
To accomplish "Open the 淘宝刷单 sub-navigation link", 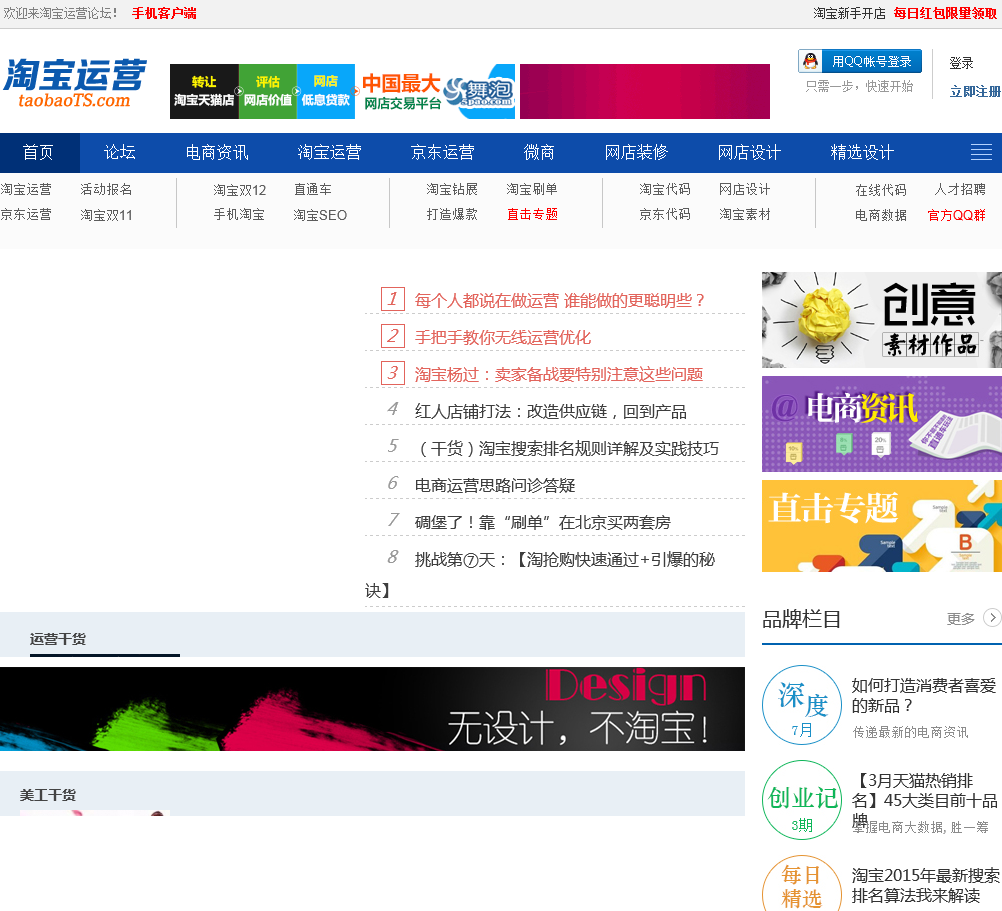I will tap(532, 189).
